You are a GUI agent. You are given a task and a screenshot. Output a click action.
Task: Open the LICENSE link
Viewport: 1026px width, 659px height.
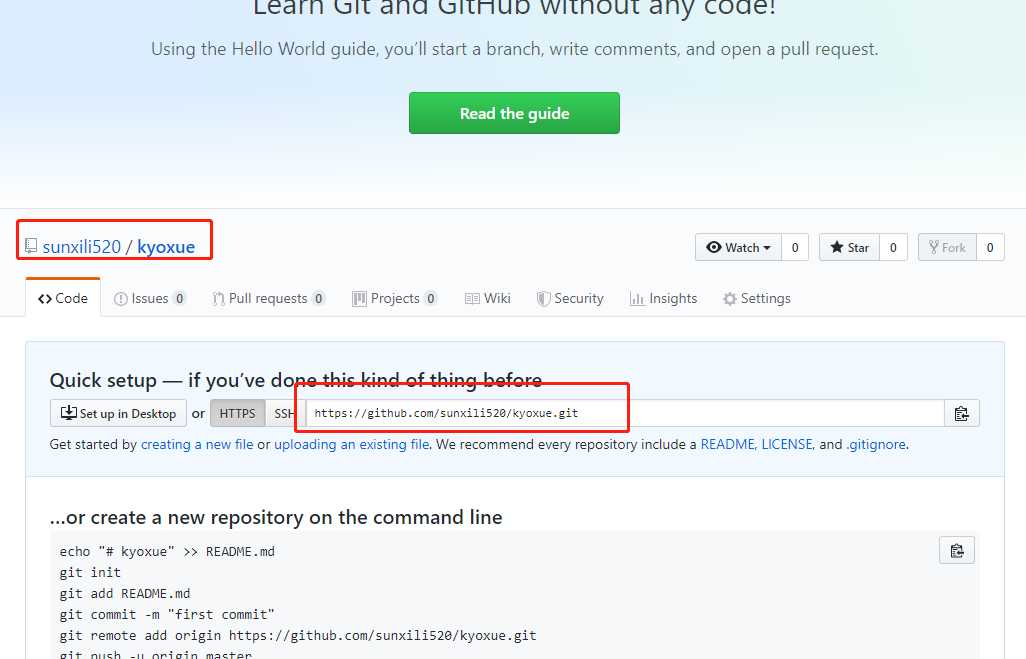click(x=787, y=444)
